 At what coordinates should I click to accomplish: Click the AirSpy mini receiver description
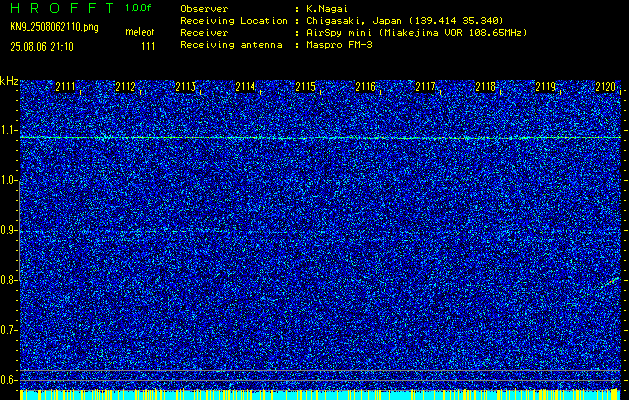coord(416,33)
